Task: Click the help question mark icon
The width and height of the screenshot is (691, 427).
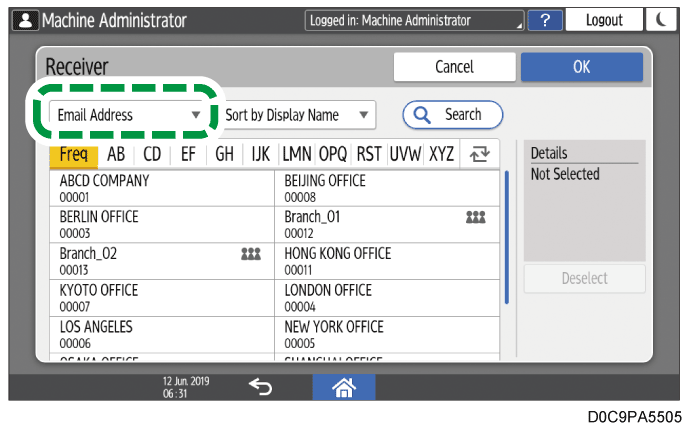Action: pyautogui.click(x=543, y=20)
